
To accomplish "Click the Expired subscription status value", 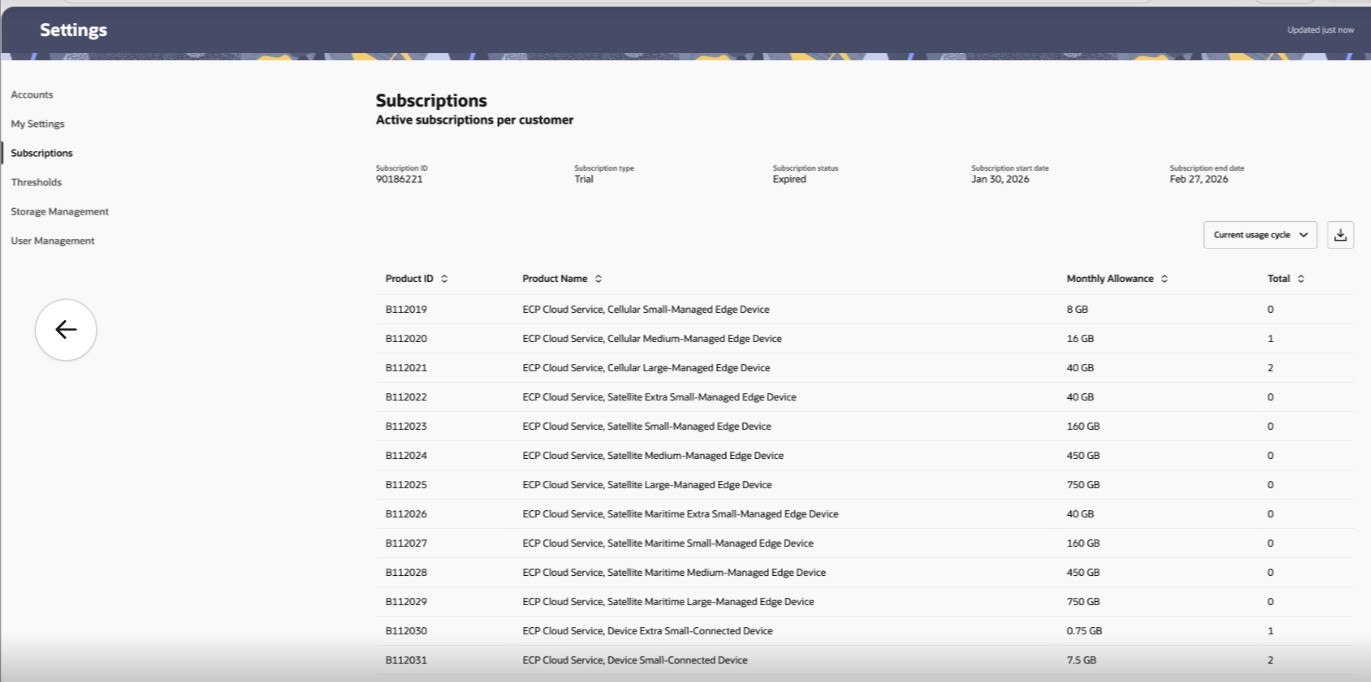I will (x=789, y=179).
